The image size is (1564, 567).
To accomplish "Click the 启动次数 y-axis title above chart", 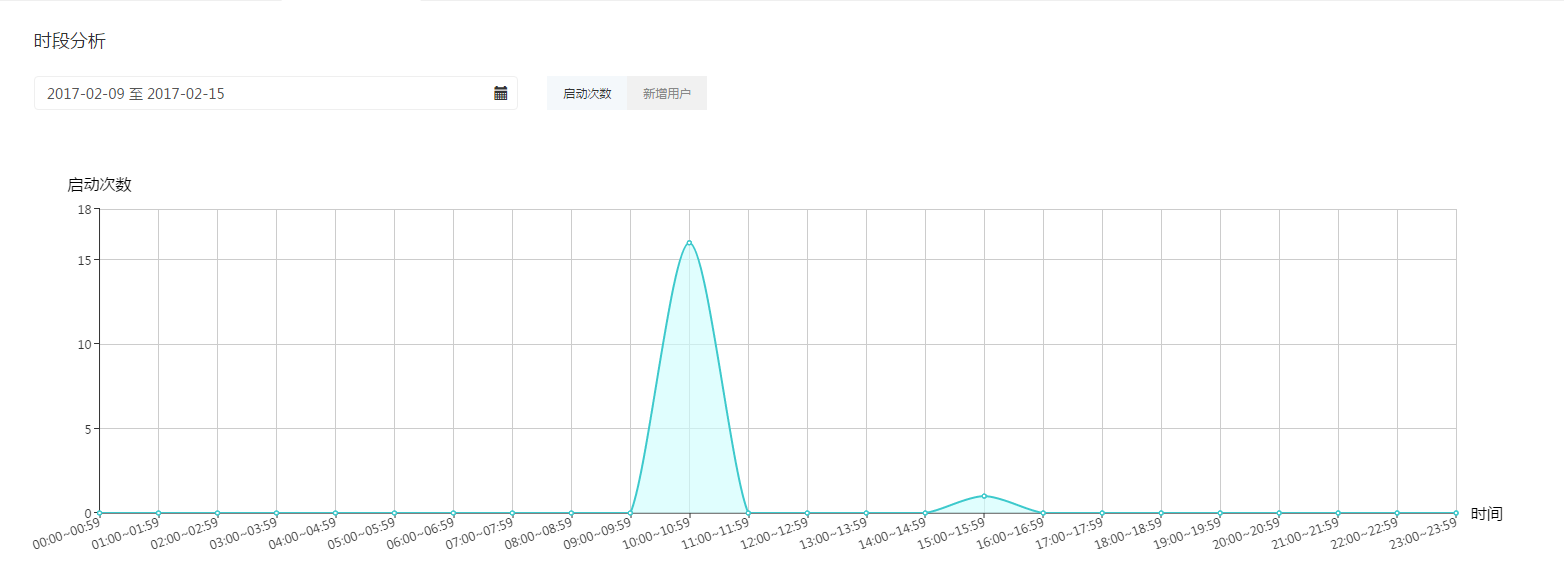I will [99, 184].
